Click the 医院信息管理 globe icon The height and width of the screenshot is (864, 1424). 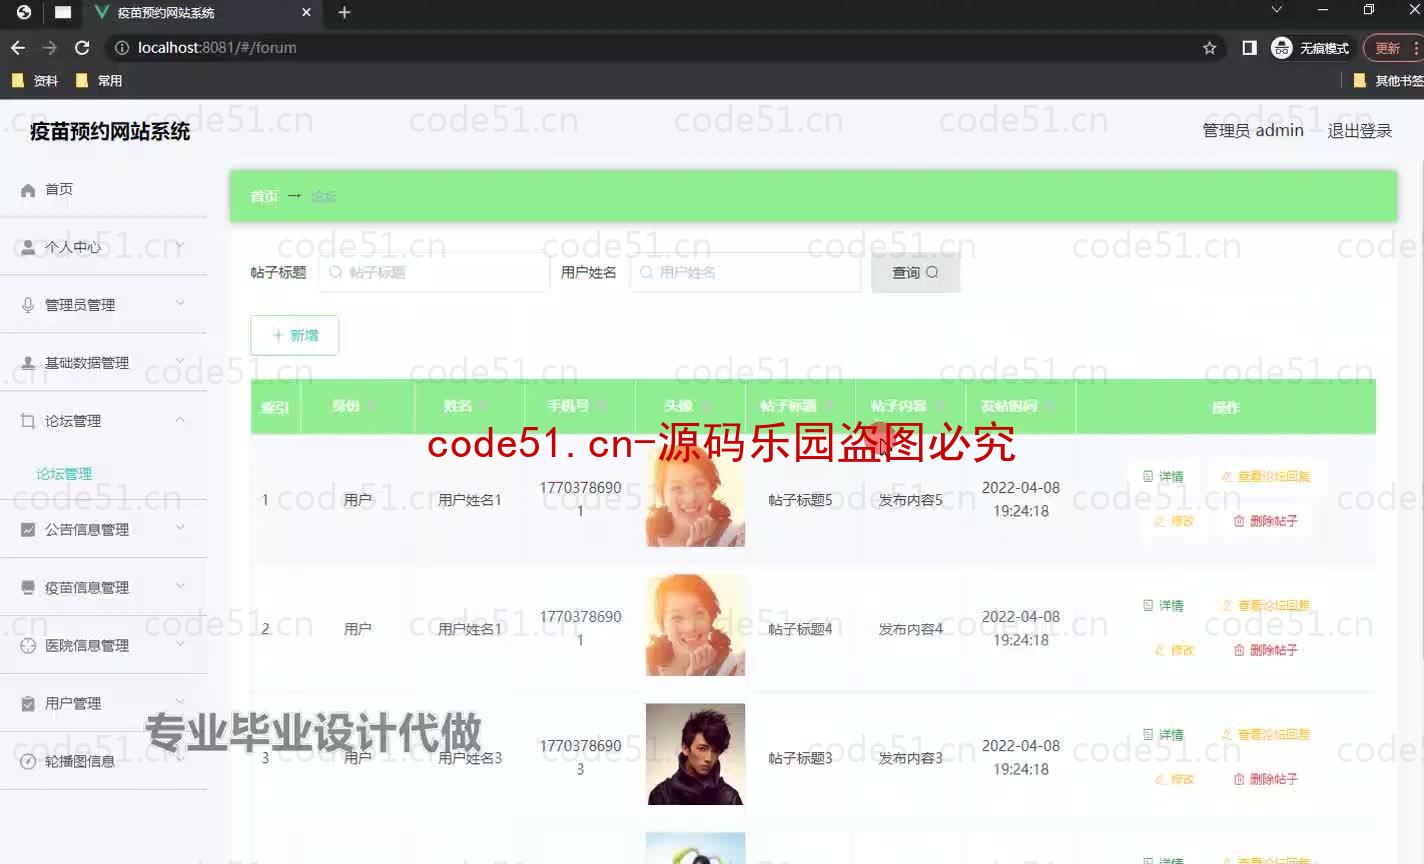[28, 645]
